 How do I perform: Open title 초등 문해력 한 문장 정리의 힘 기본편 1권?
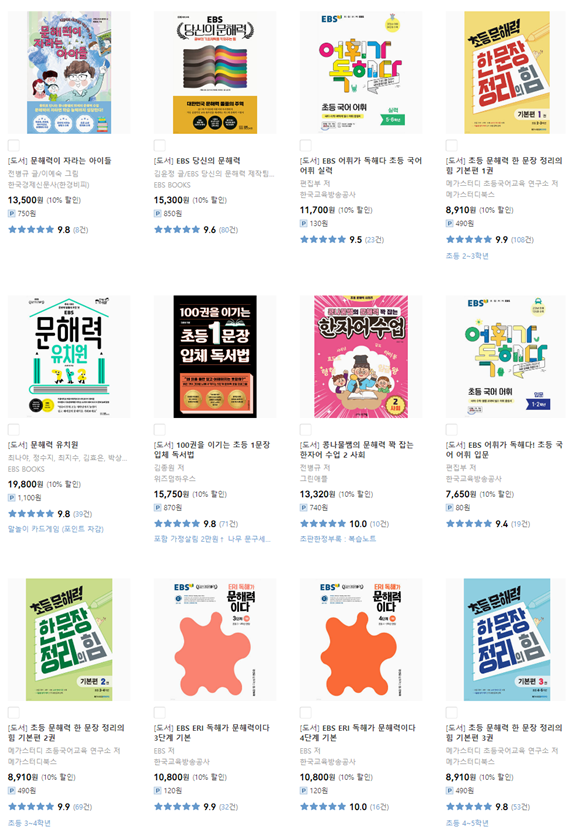coord(504,166)
